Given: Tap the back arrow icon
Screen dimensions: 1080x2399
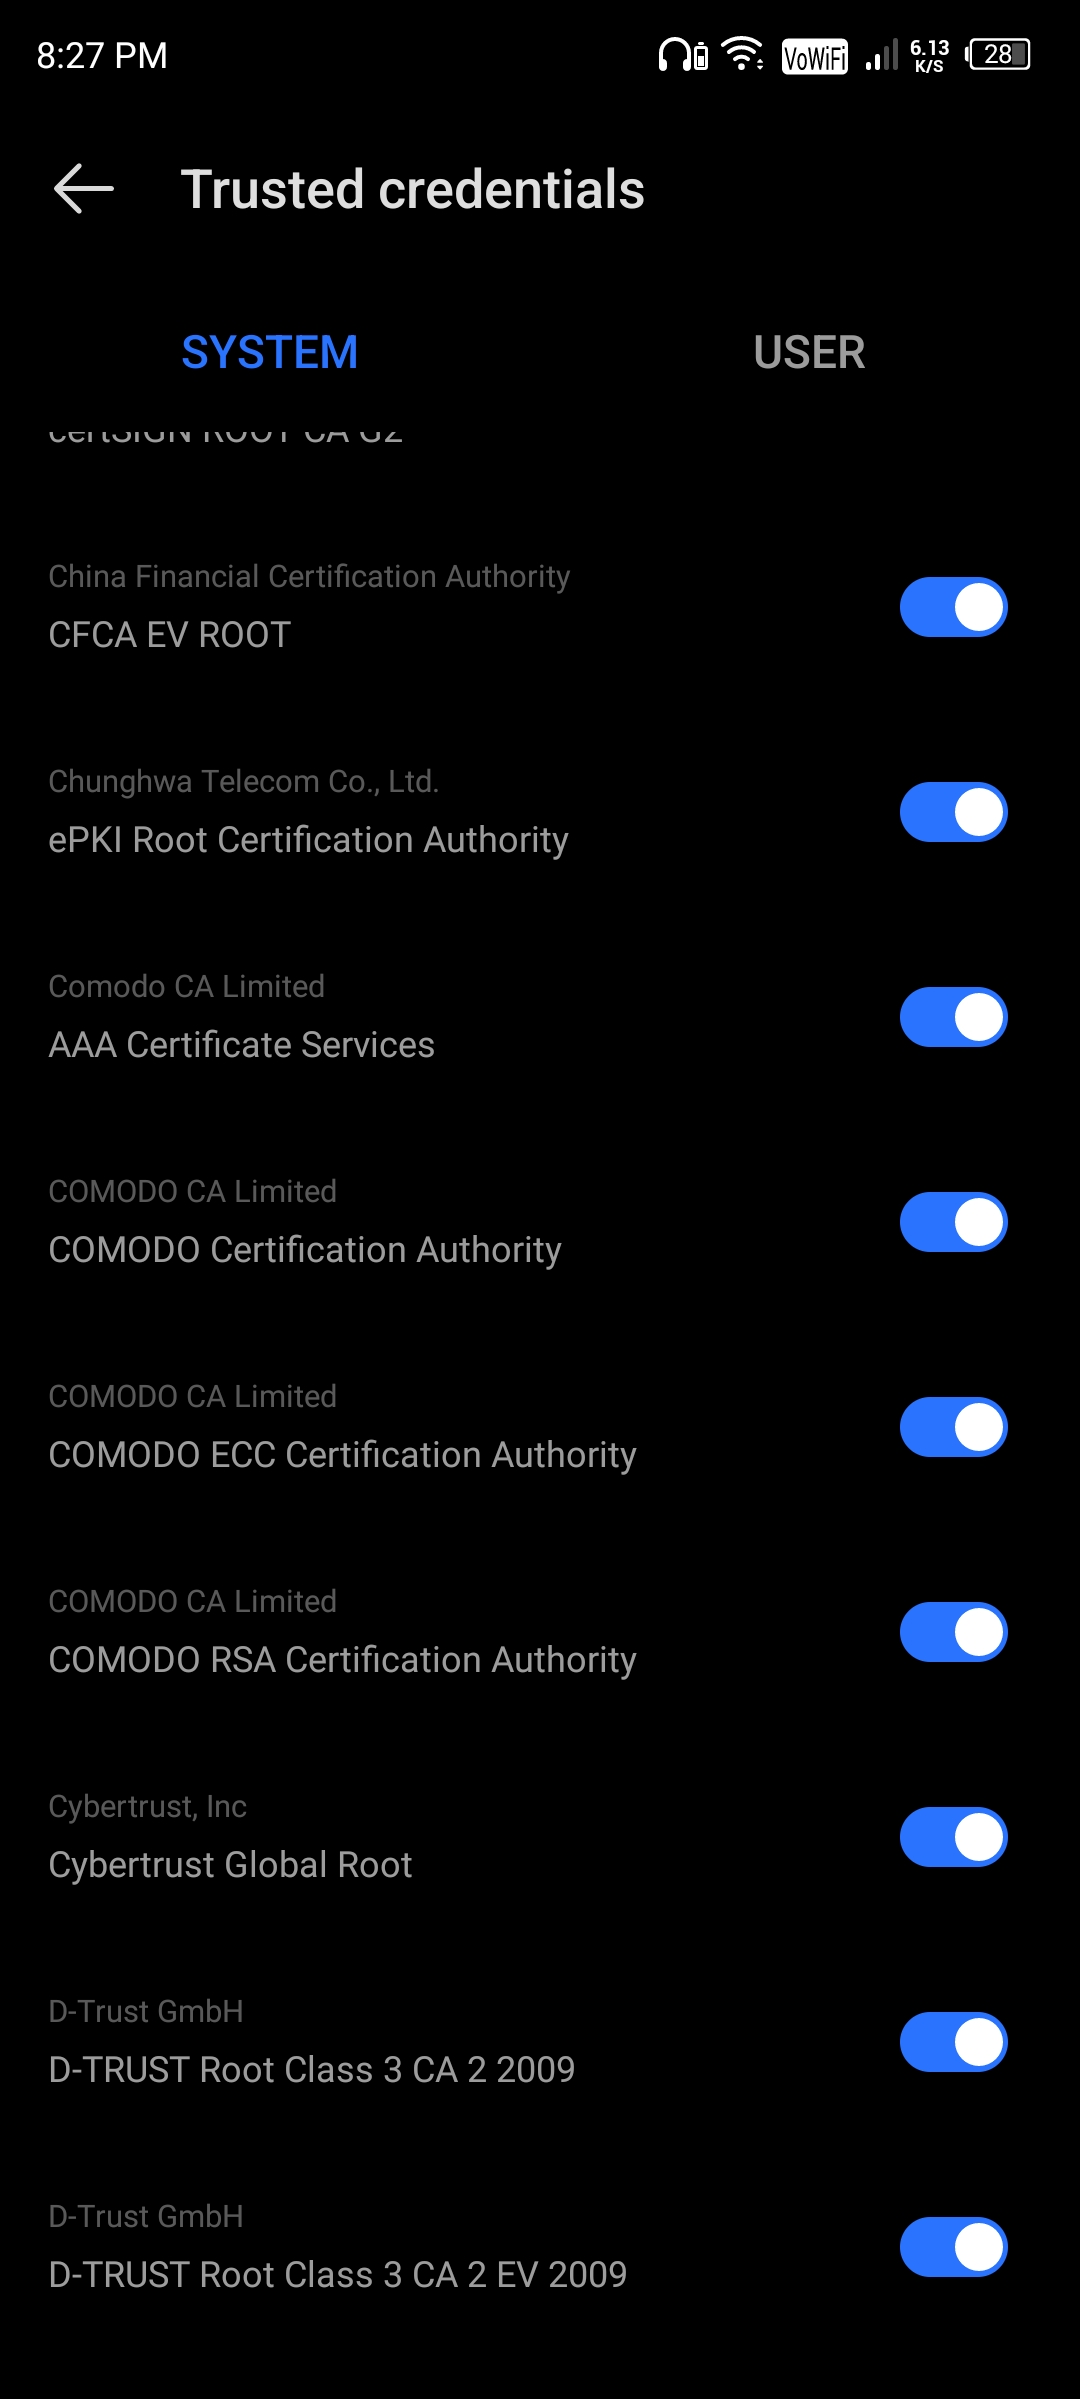Looking at the screenshot, I should [x=83, y=189].
